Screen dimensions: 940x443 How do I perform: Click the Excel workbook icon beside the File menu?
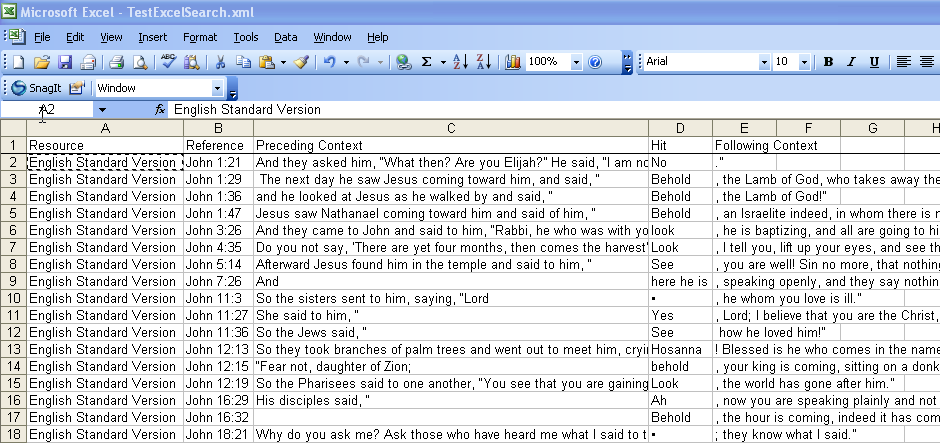click(18, 37)
